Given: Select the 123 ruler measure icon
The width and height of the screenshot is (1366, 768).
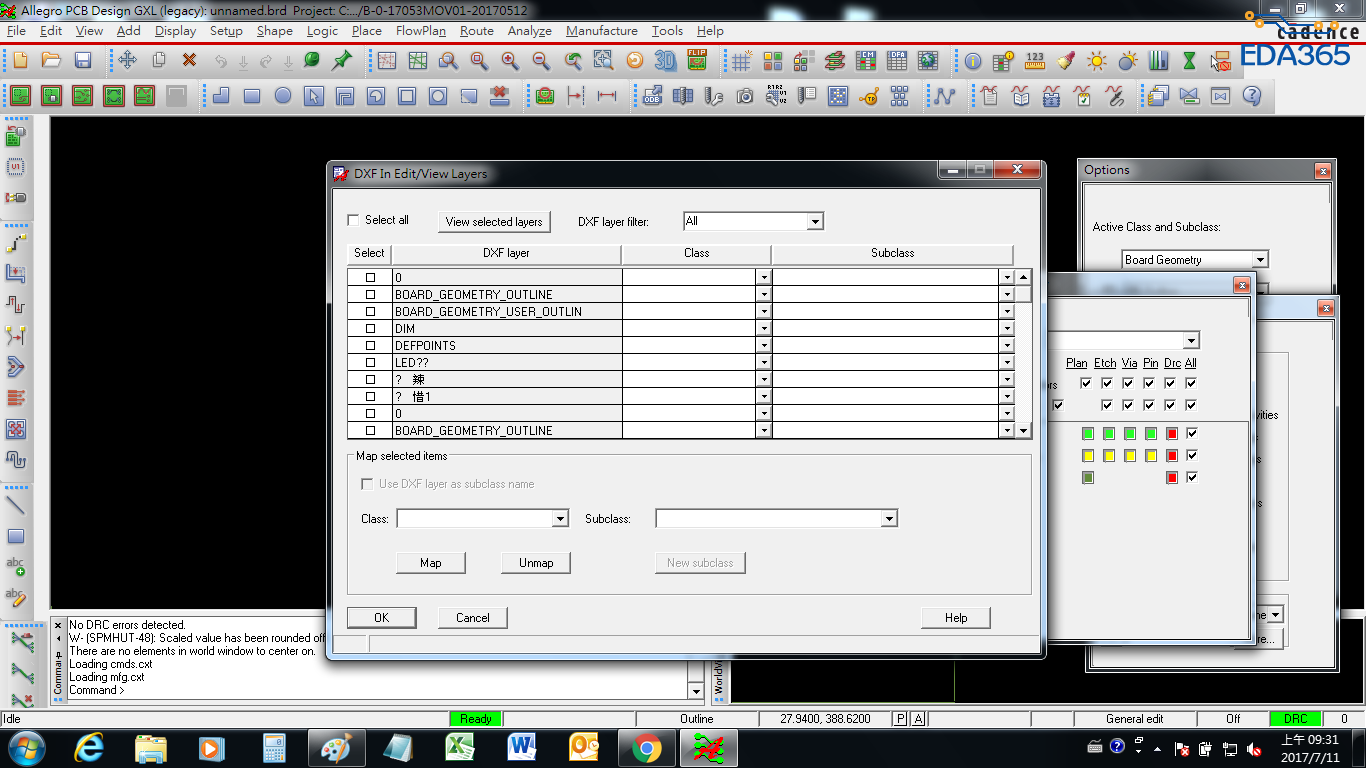Looking at the screenshot, I should 1035,61.
